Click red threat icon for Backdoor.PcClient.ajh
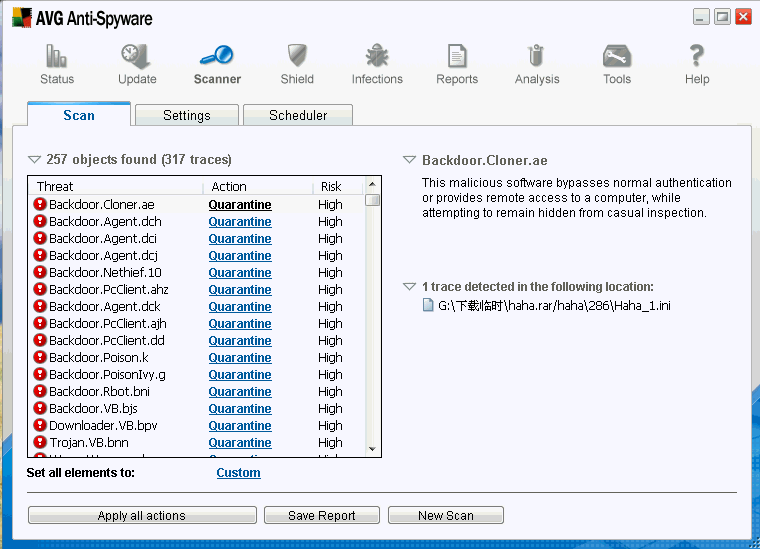The width and height of the screenshot is (760, 549). [x=40, y=323]
